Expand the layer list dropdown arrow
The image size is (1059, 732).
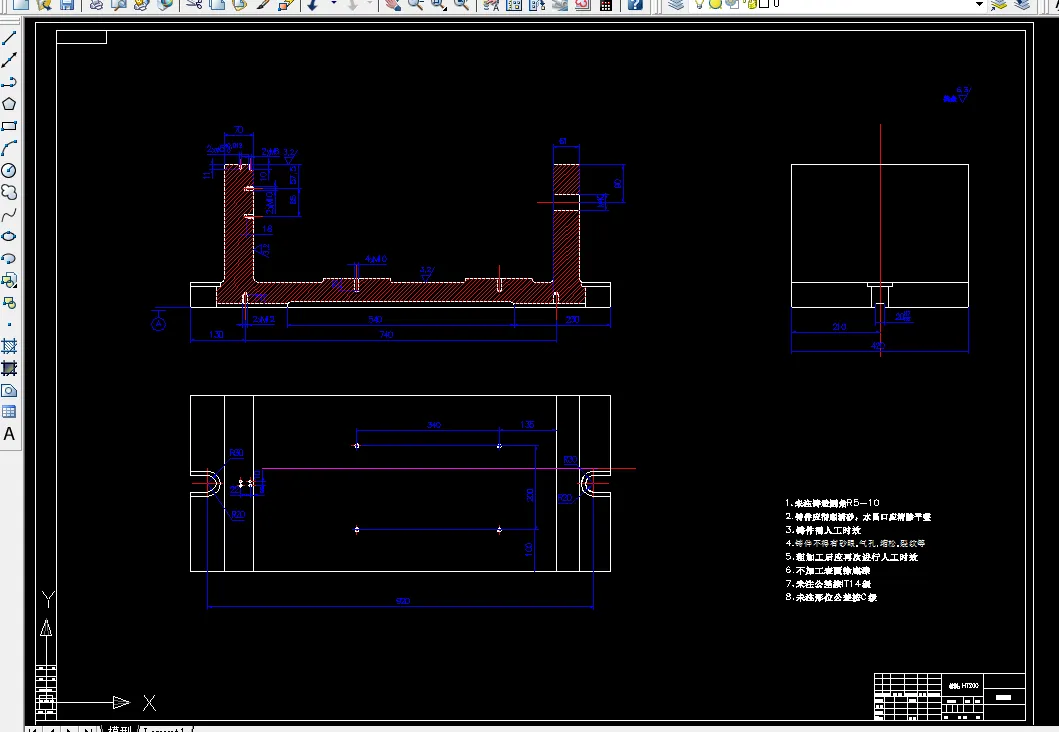click(979, 4)
